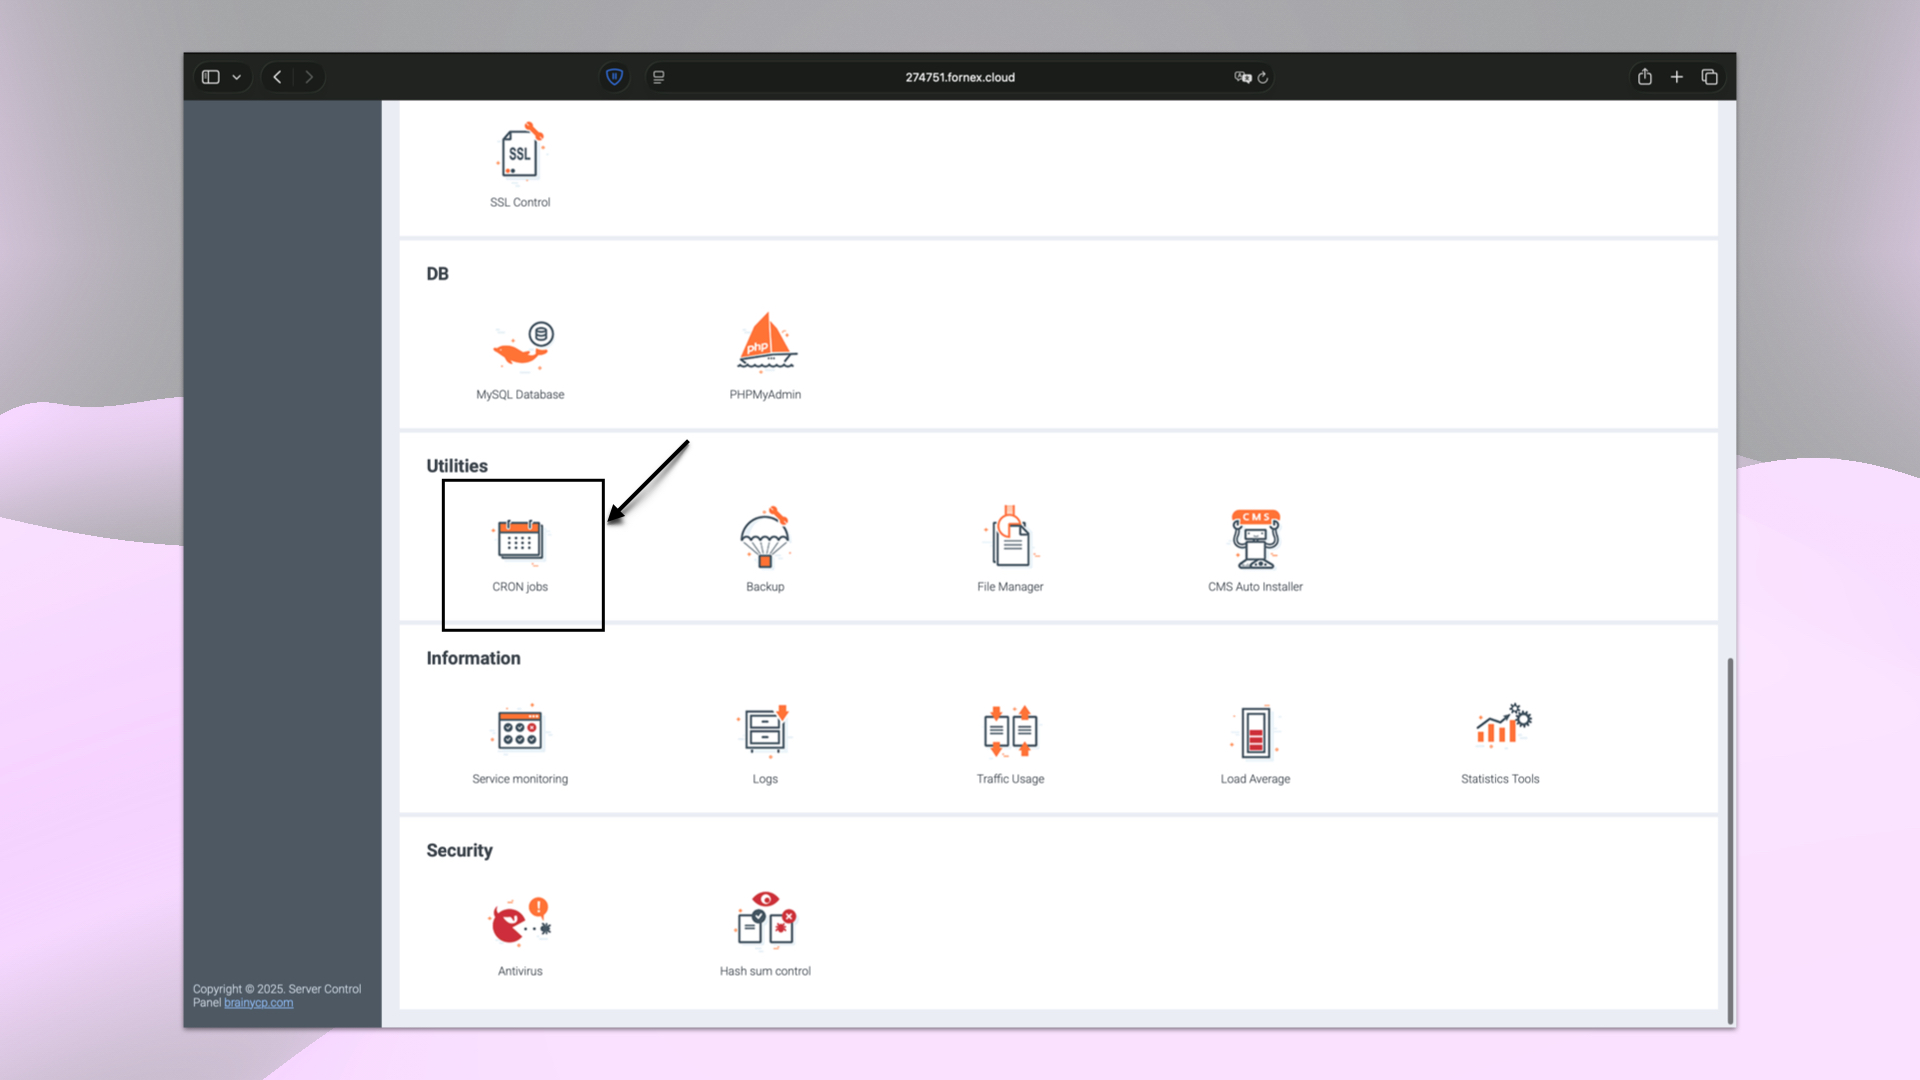View the Load Average monitor
This screenshot has width=1920, height=1080.
coord(1255,738)
